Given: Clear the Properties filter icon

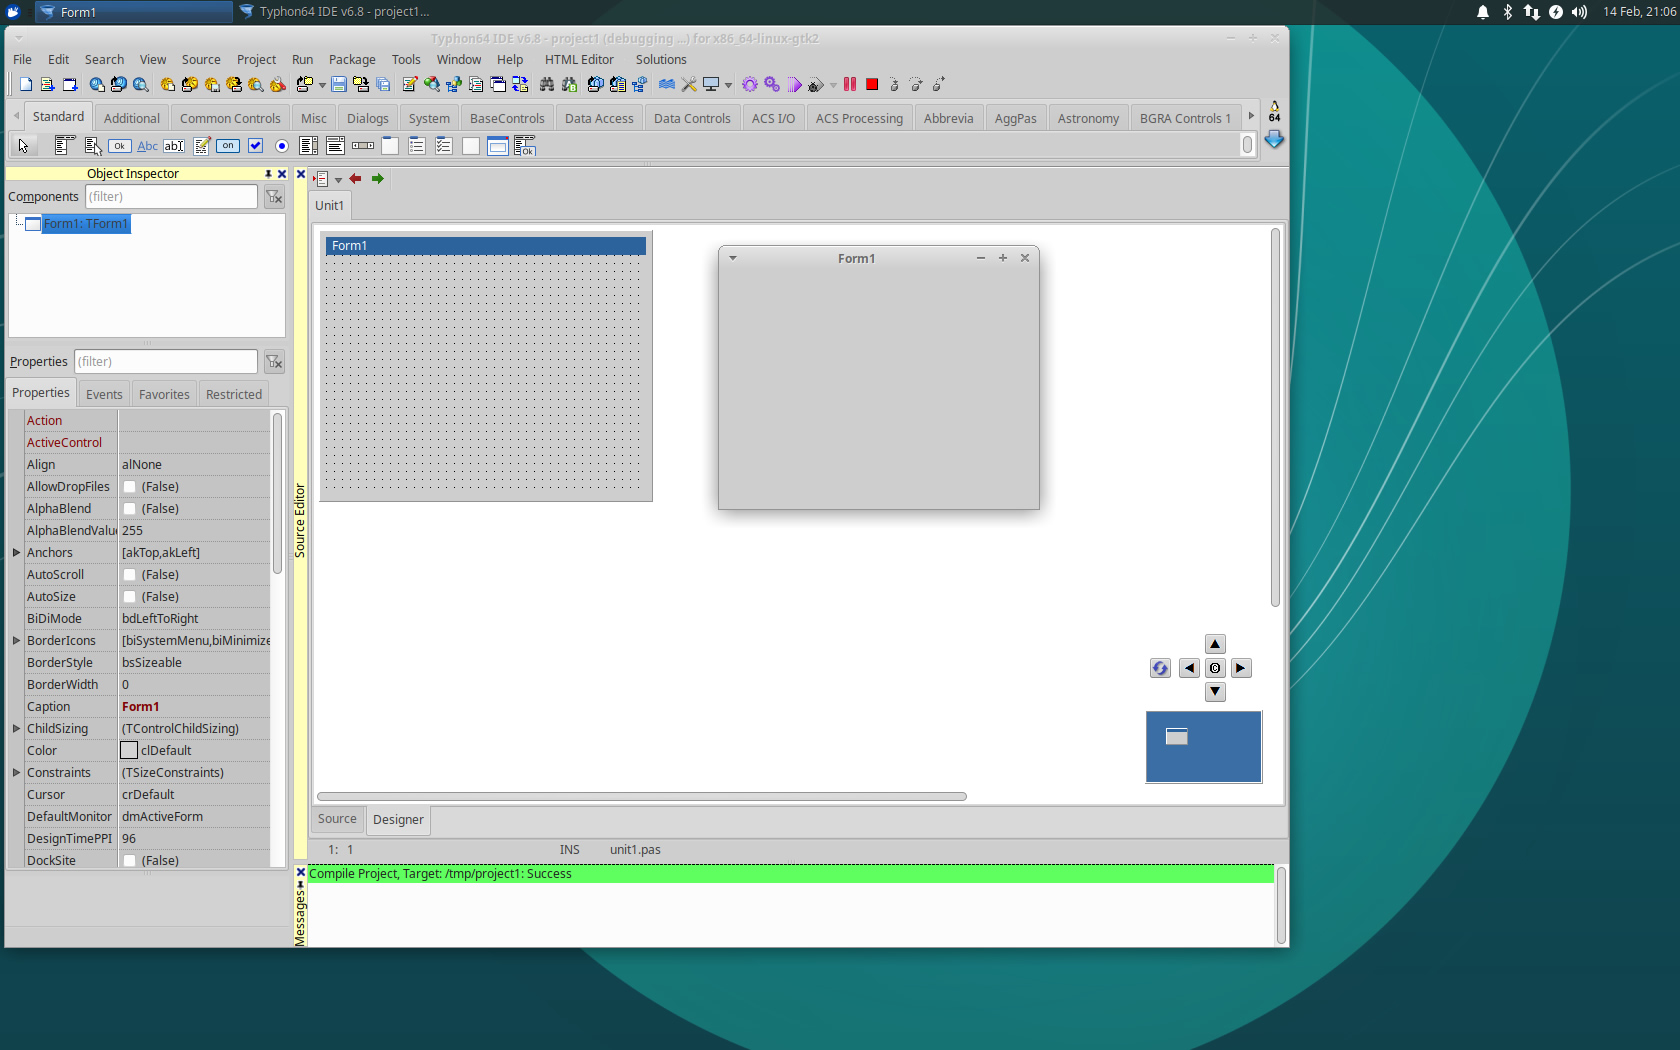Looking at the screenshot, I should (274, 362).
